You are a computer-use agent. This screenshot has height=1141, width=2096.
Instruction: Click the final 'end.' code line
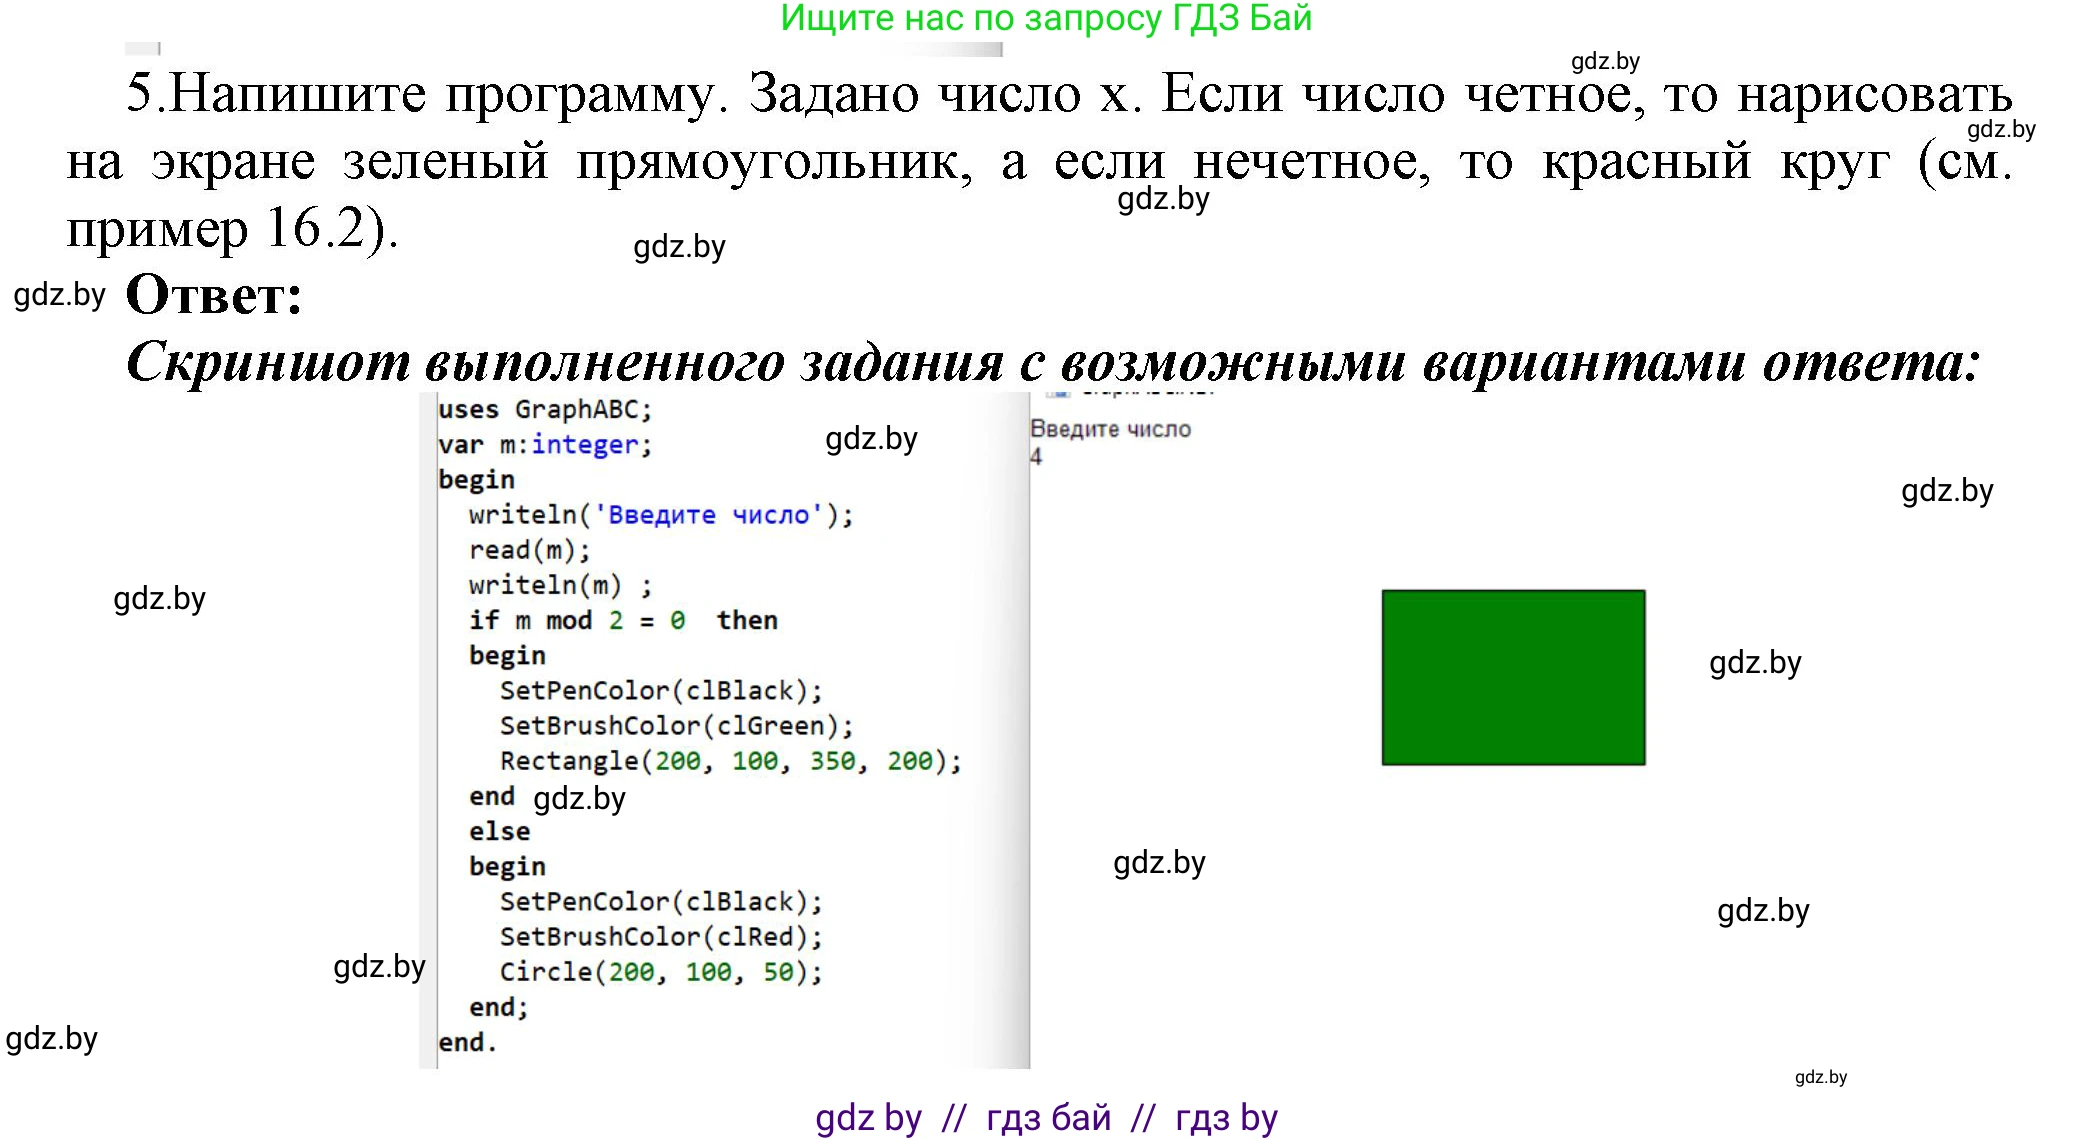(x=467, y=1042)
